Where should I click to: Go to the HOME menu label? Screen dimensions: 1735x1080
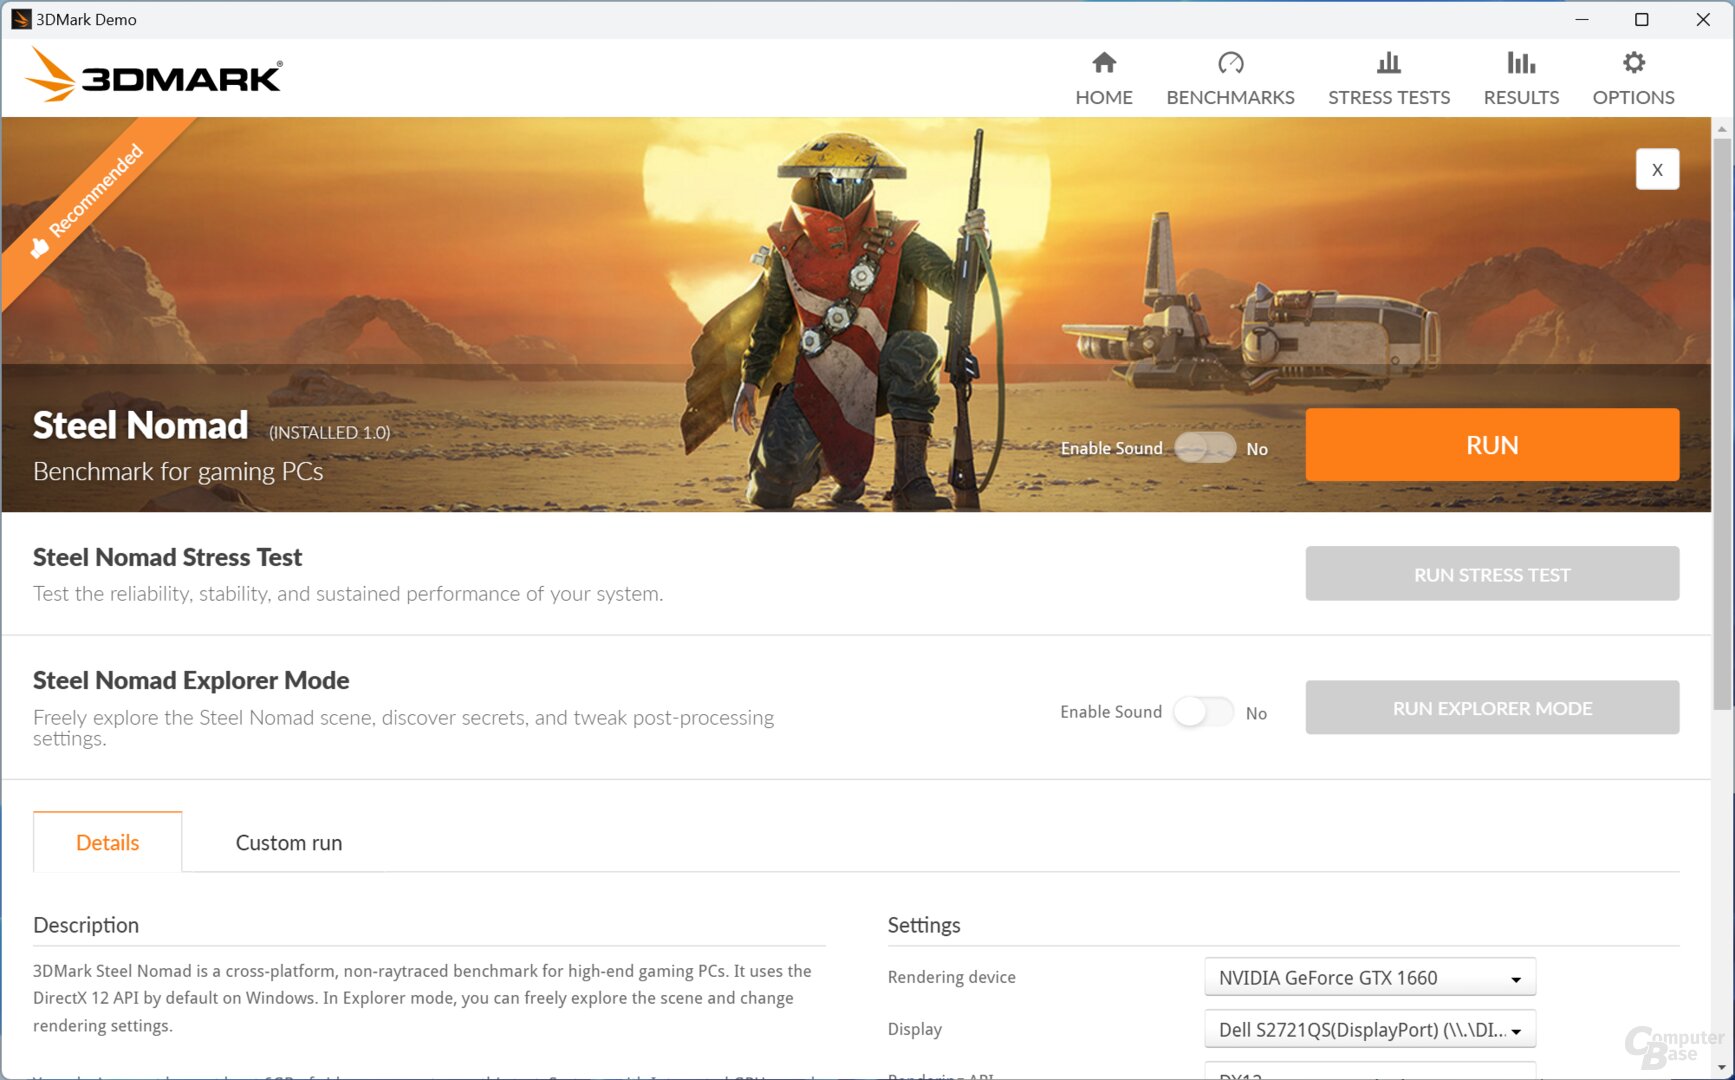1104,97
